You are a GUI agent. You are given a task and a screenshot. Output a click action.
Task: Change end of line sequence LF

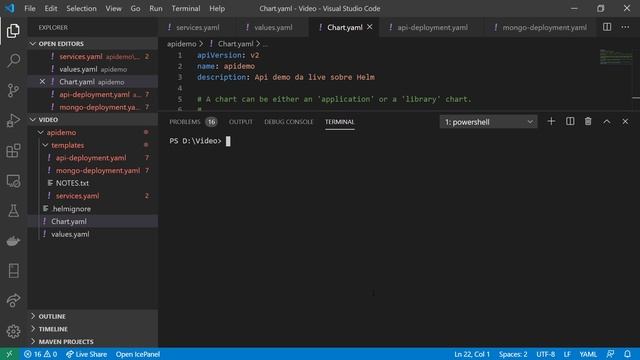(567, 354)
